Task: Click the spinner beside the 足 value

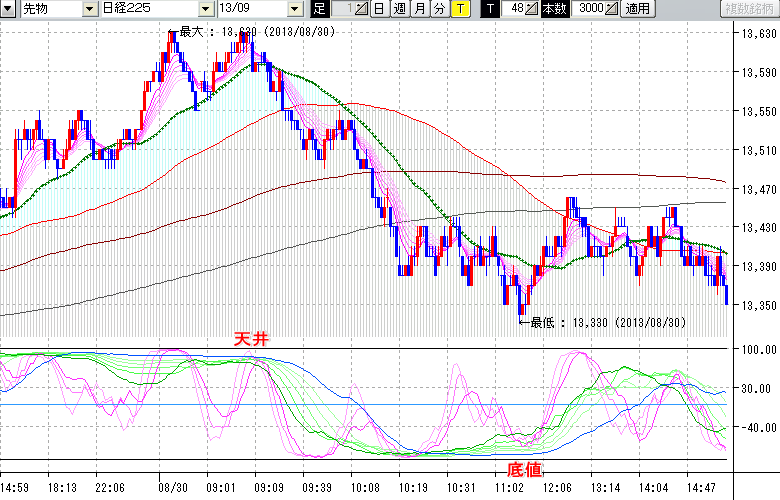Action: point(363,9)
